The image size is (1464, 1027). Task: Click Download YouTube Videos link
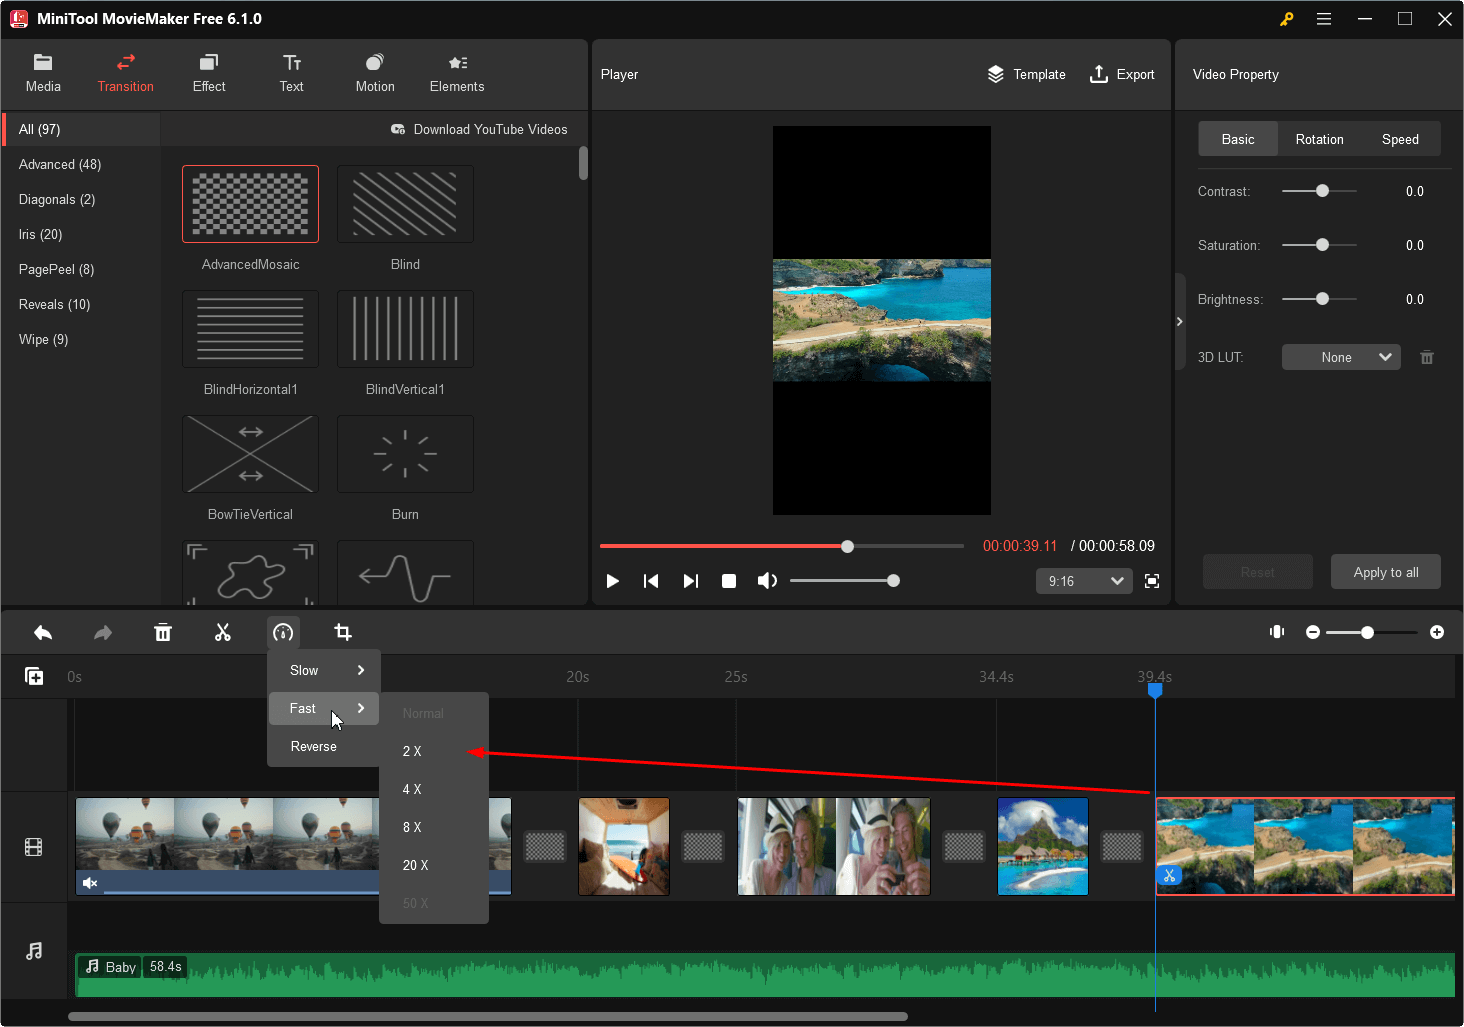(x=479, y=129)
